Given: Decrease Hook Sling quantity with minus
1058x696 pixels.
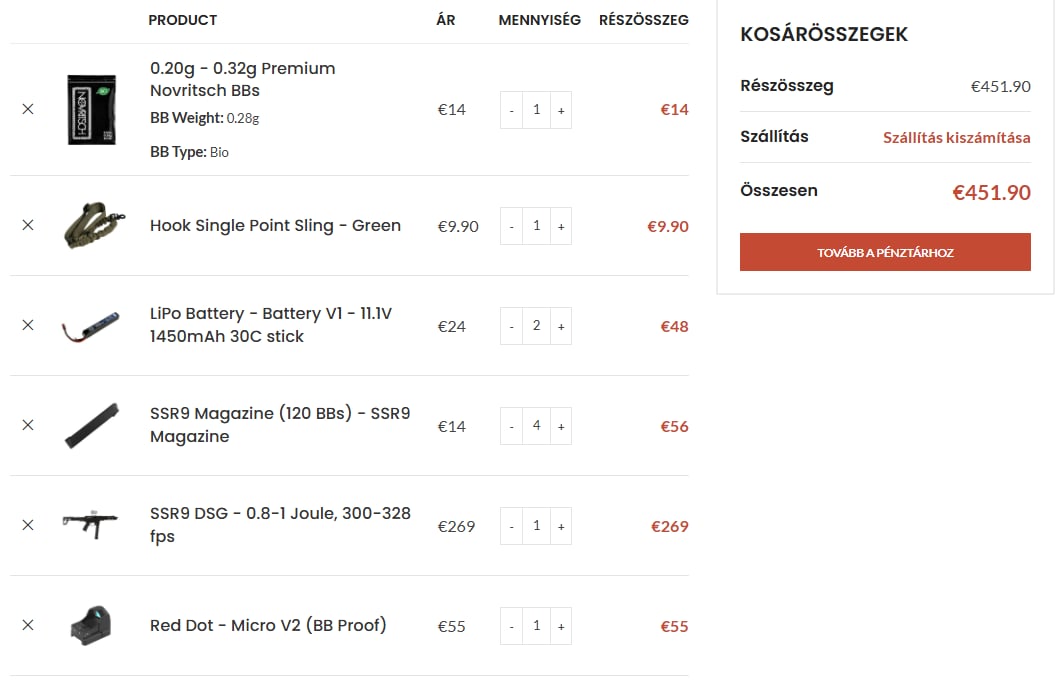Looking at the screenshot, I should pyautogui.click(x=511, y=227).
